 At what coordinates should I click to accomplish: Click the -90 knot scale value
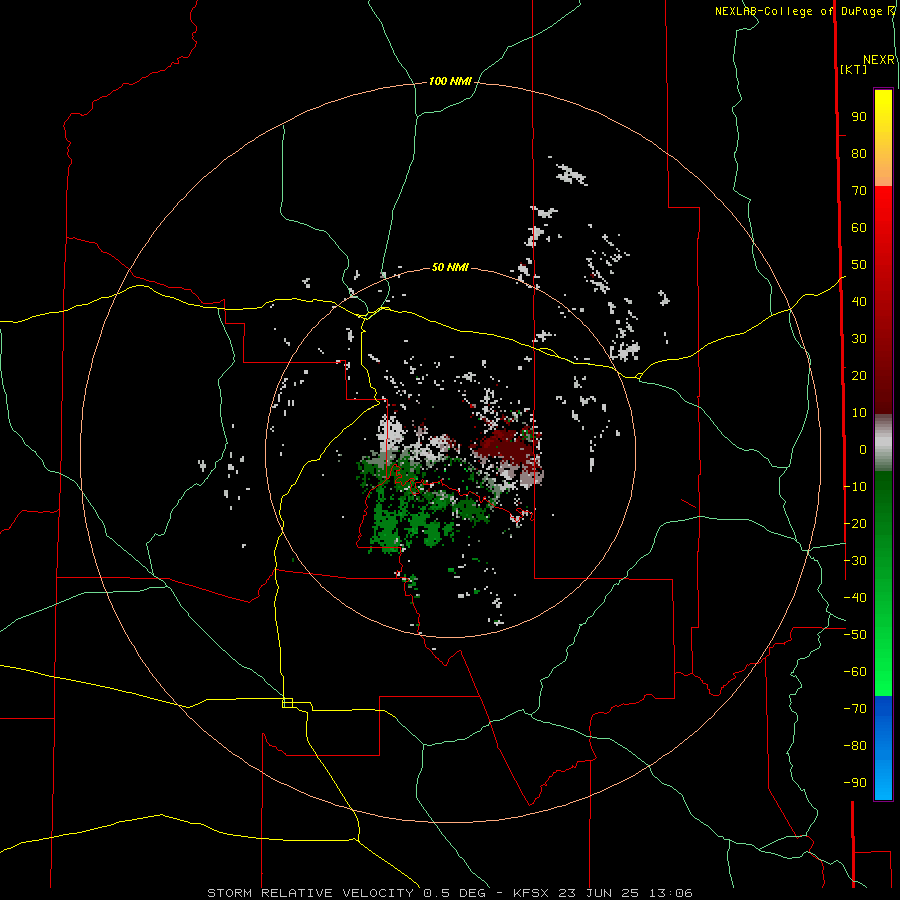click(x=855, y=783)
